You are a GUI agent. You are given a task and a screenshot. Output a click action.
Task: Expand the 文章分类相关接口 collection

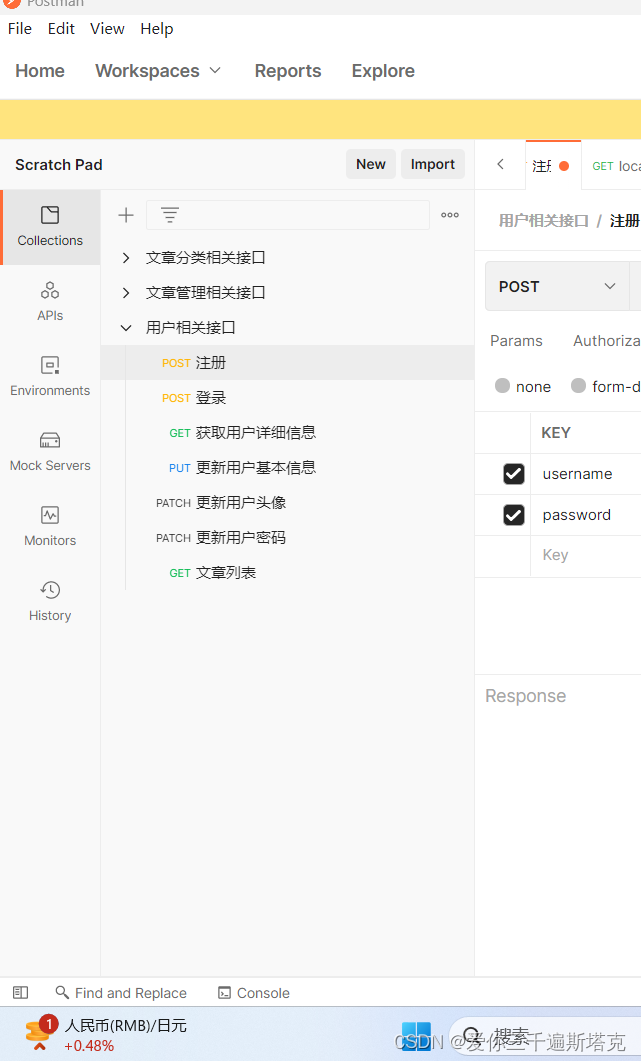[126, 258]
